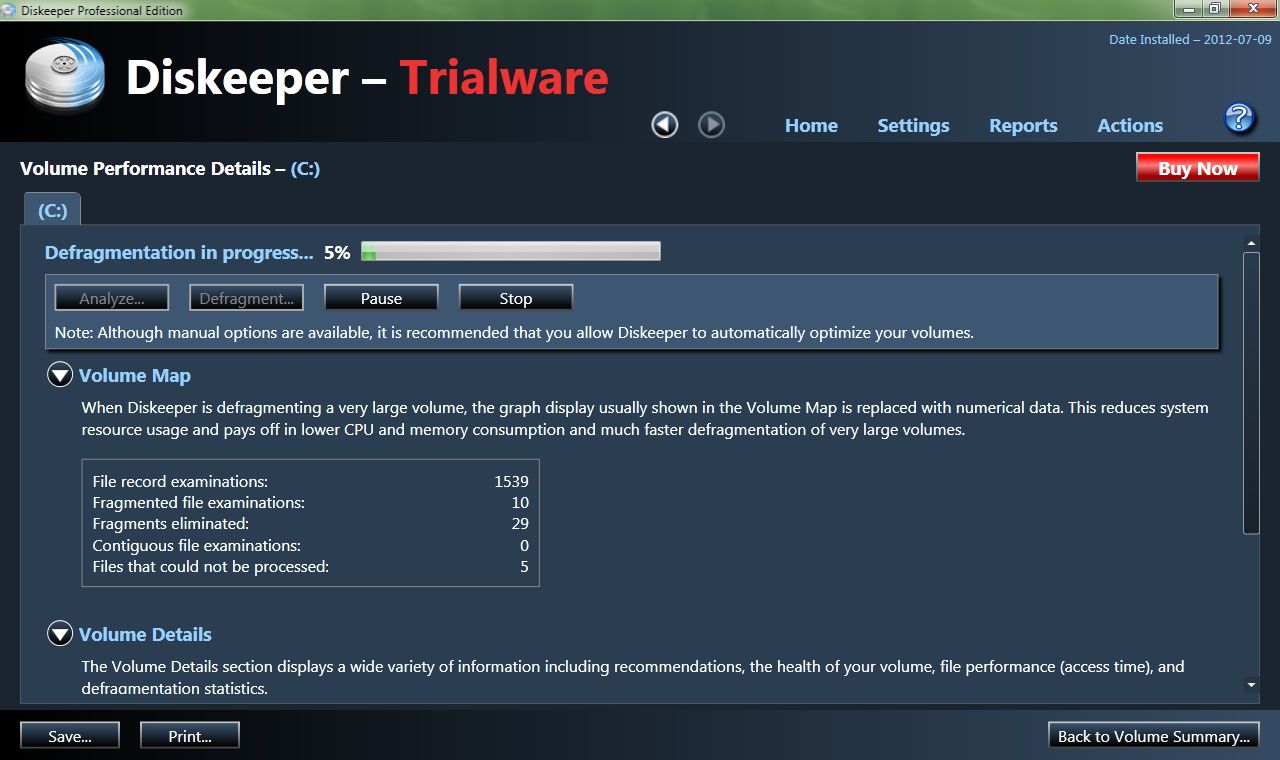Click the Diskeeper disk logo icon
The width and height of the screenshot is (1280, 760).
(64, 74)
